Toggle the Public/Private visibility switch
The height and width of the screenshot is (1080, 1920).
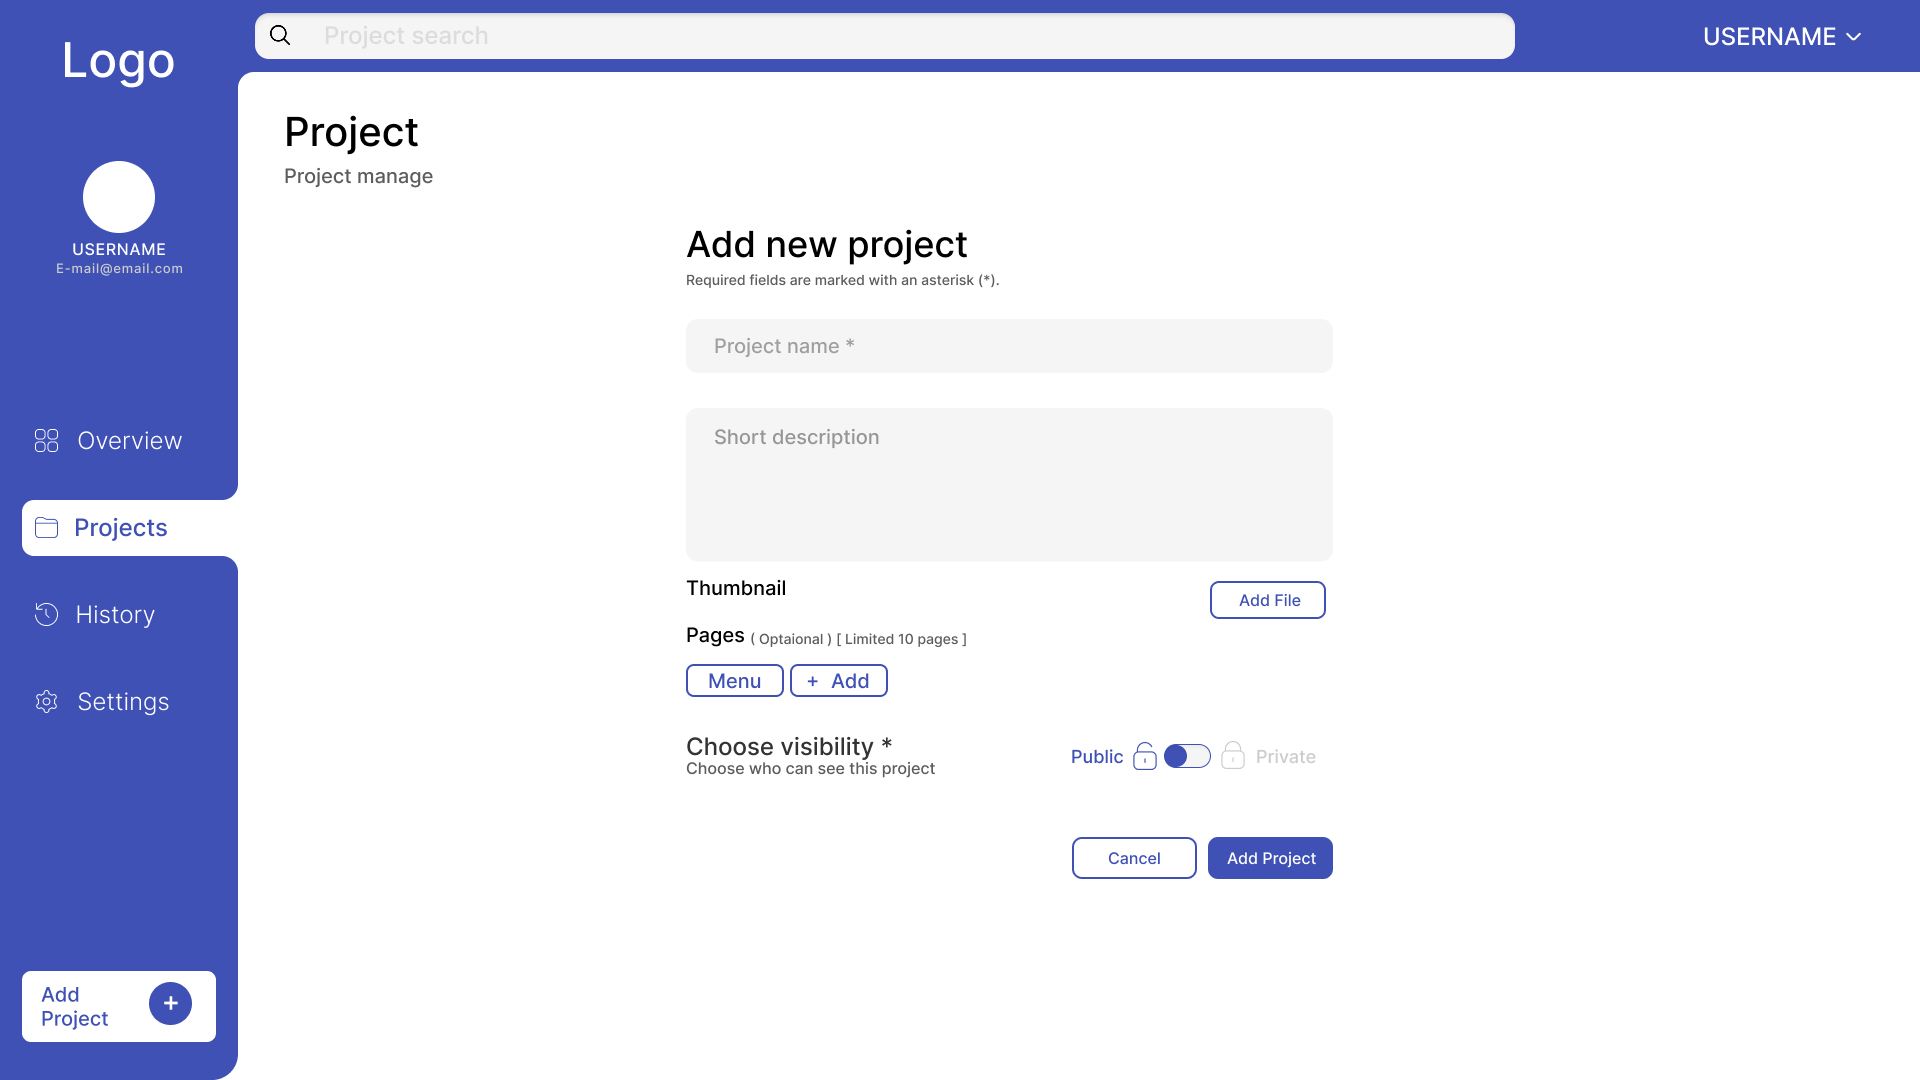coord(1187,756)
